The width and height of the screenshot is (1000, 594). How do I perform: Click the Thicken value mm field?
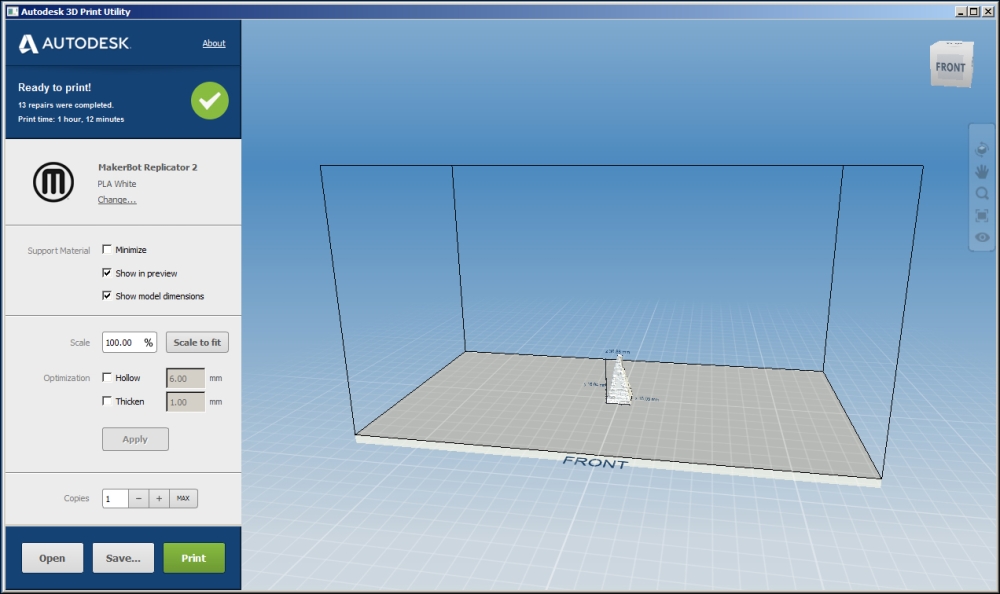pos(186,402)
